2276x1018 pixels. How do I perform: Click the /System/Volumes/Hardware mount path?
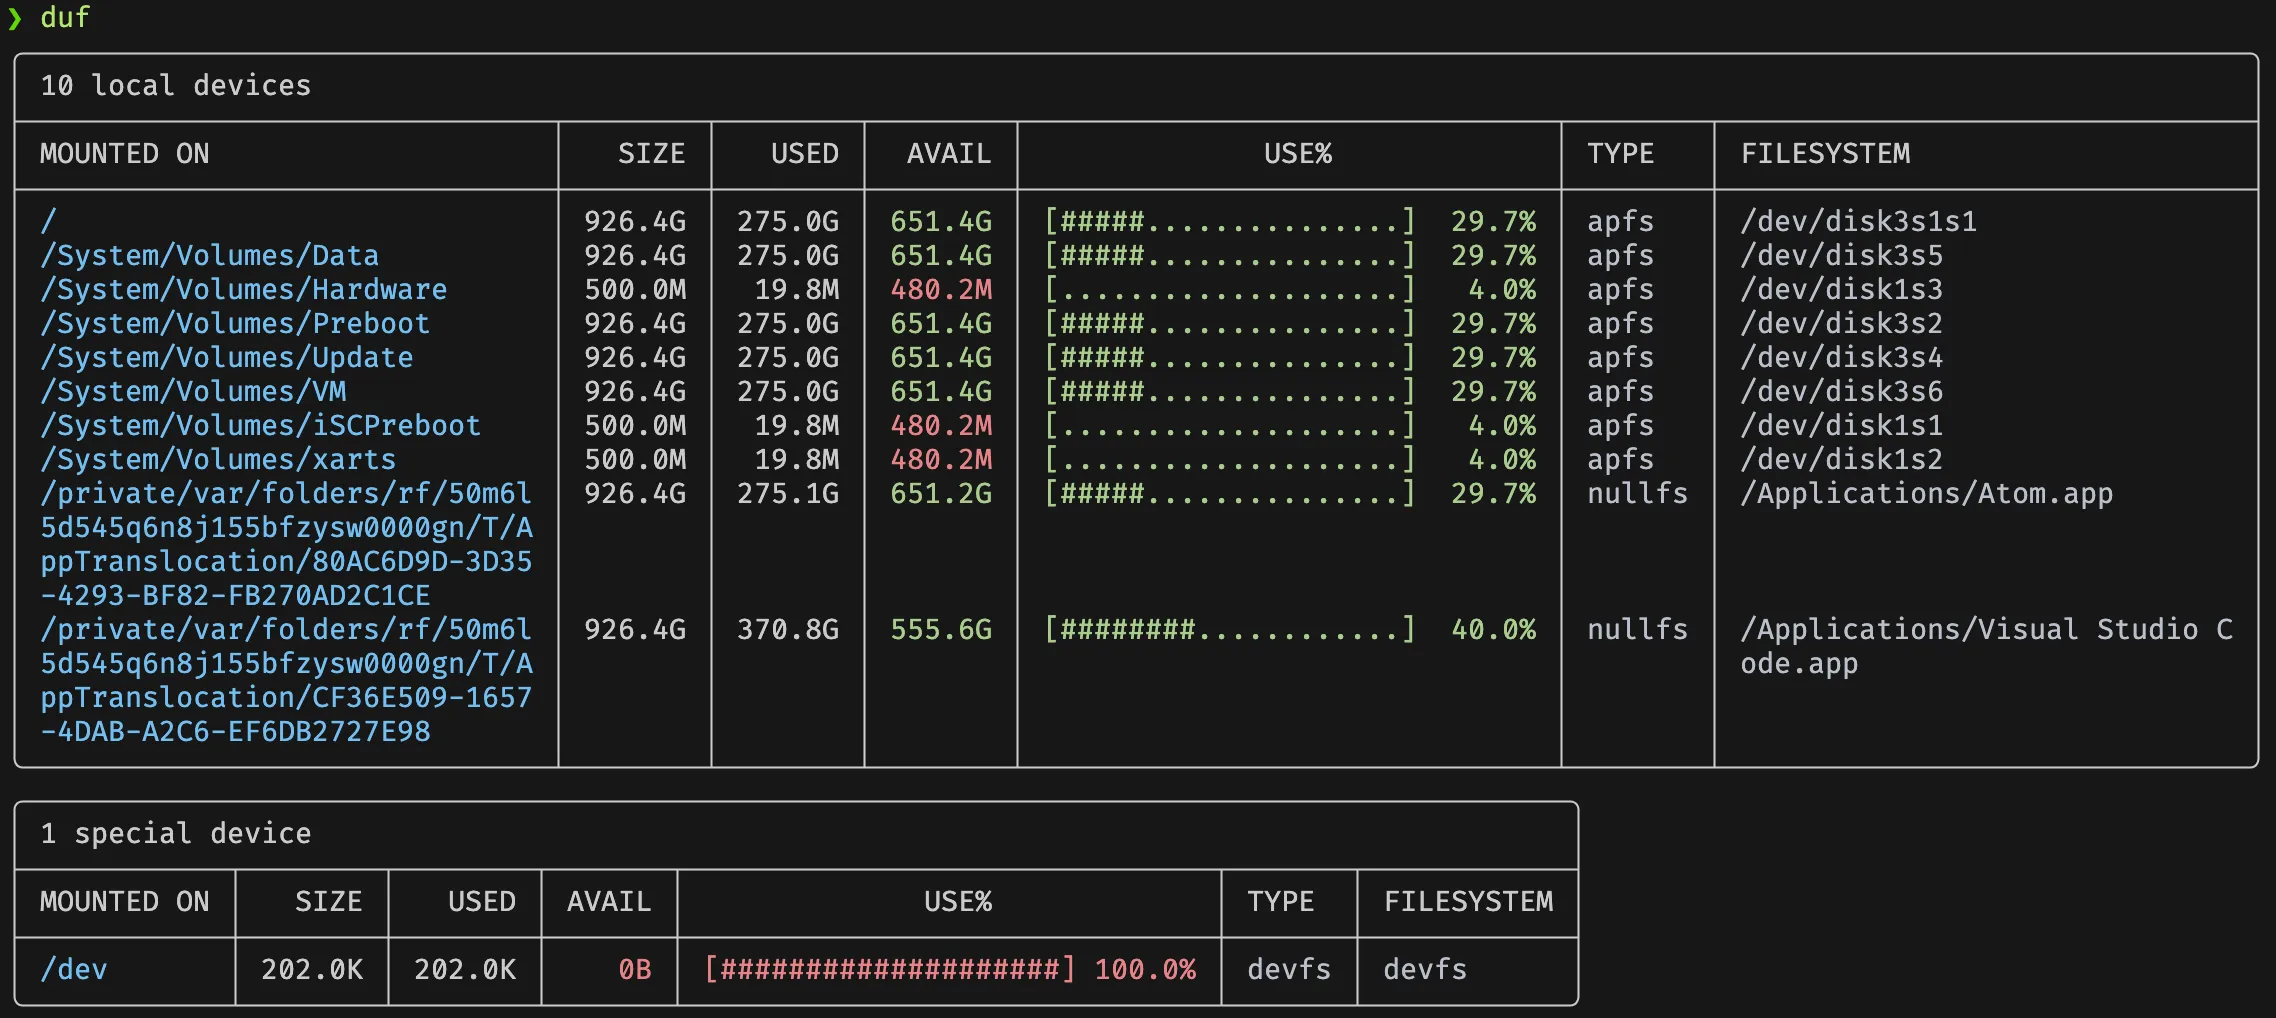click(x=243, y=290)
